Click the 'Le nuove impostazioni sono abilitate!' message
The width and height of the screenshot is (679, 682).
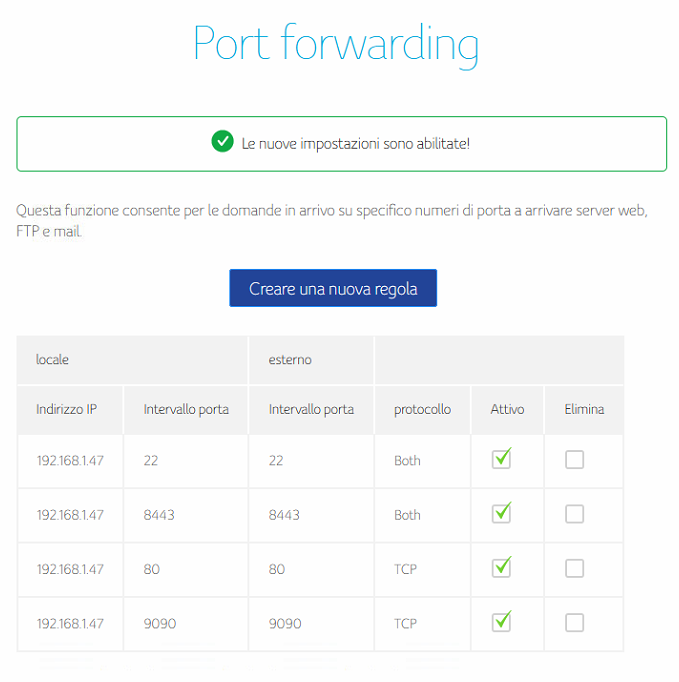point(355,143)
